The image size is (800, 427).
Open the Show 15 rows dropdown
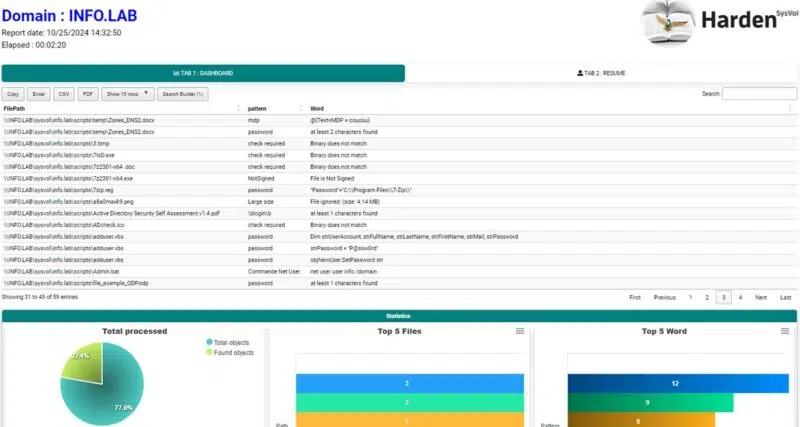128,94
